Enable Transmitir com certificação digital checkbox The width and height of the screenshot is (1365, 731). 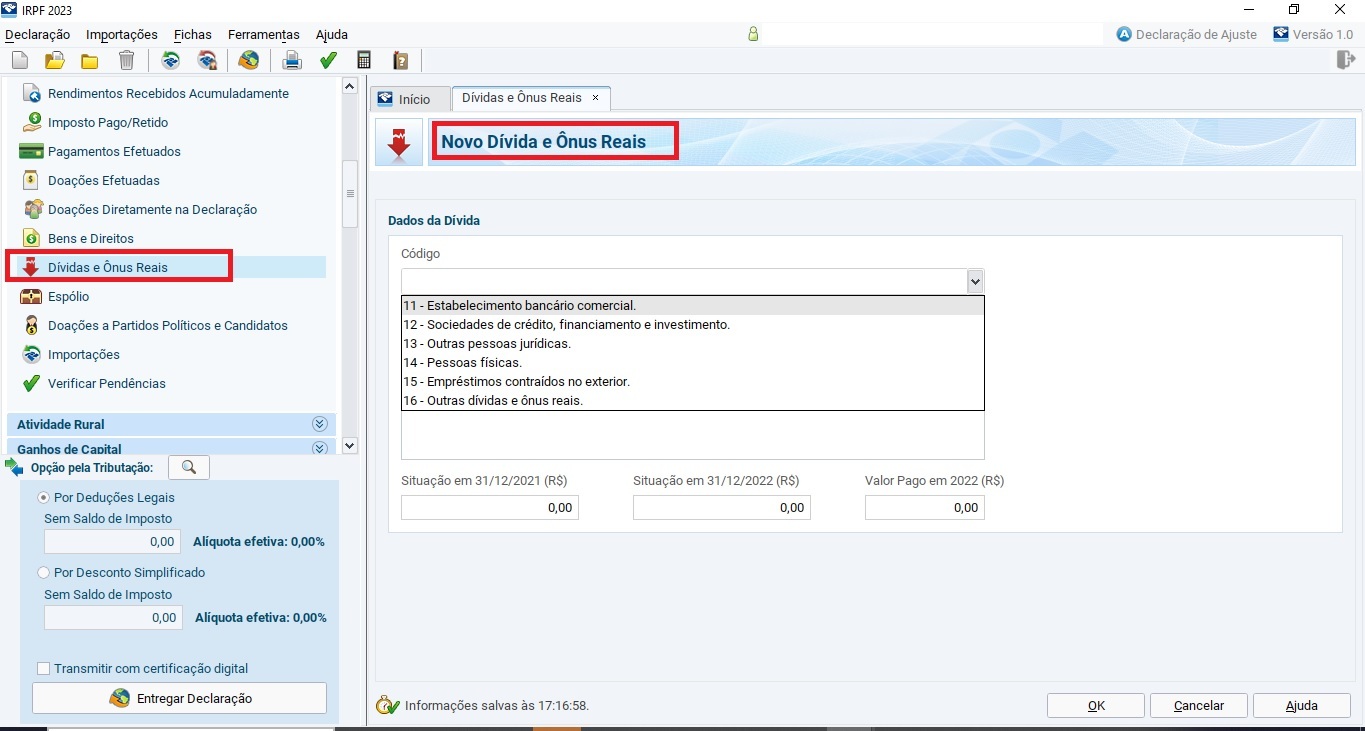click(43, 668)
